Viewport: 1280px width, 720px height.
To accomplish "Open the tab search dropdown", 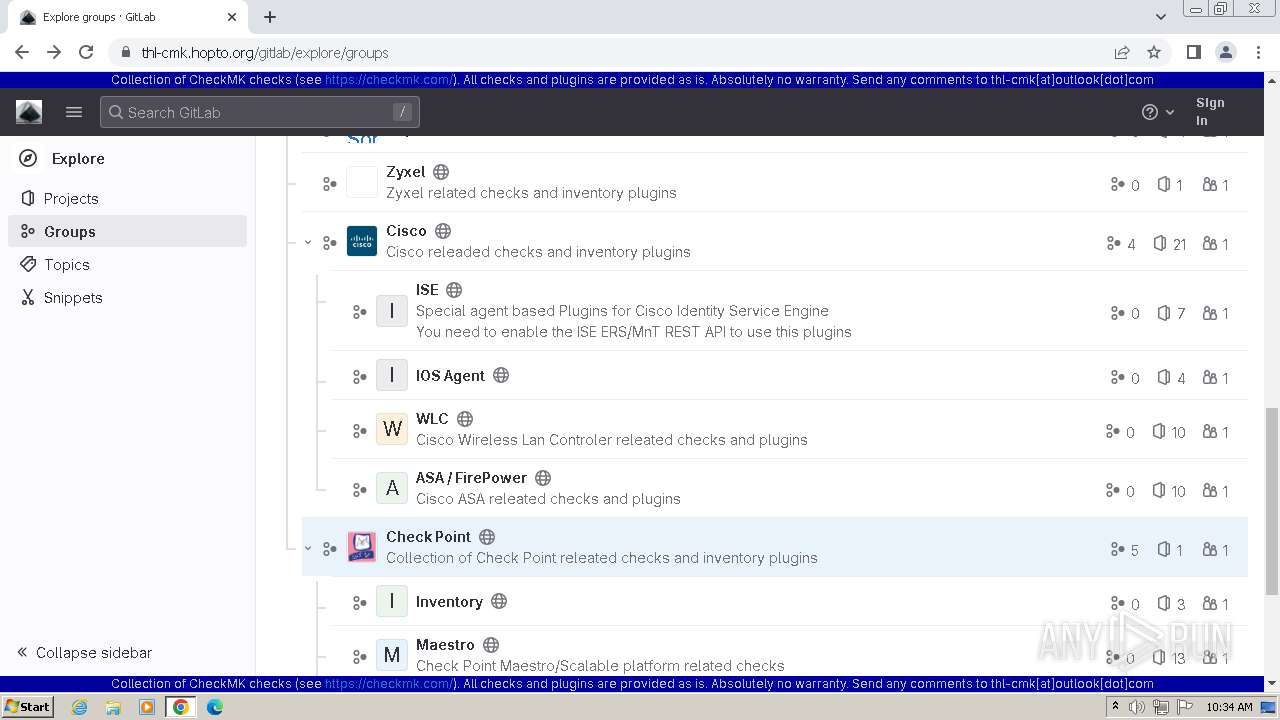I will click(x=1161, y=17).
